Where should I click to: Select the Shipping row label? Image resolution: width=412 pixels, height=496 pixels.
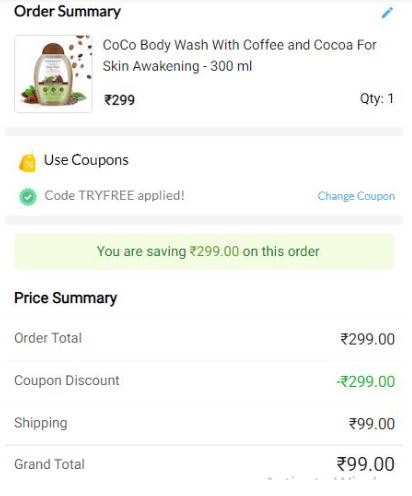[x=41, y=423]
